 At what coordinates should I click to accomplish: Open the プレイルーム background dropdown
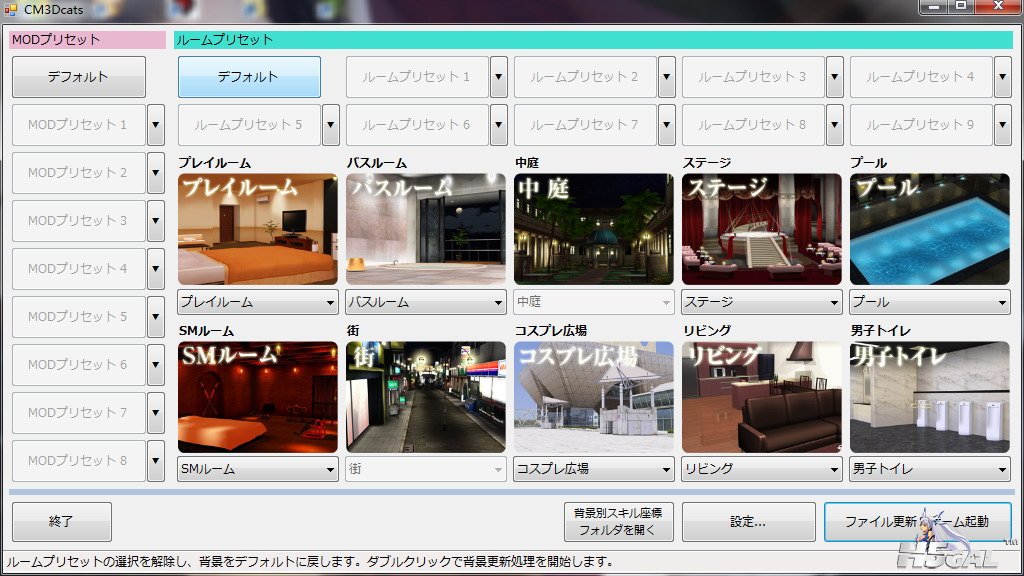pyautogui.click(x=258, y=302)
